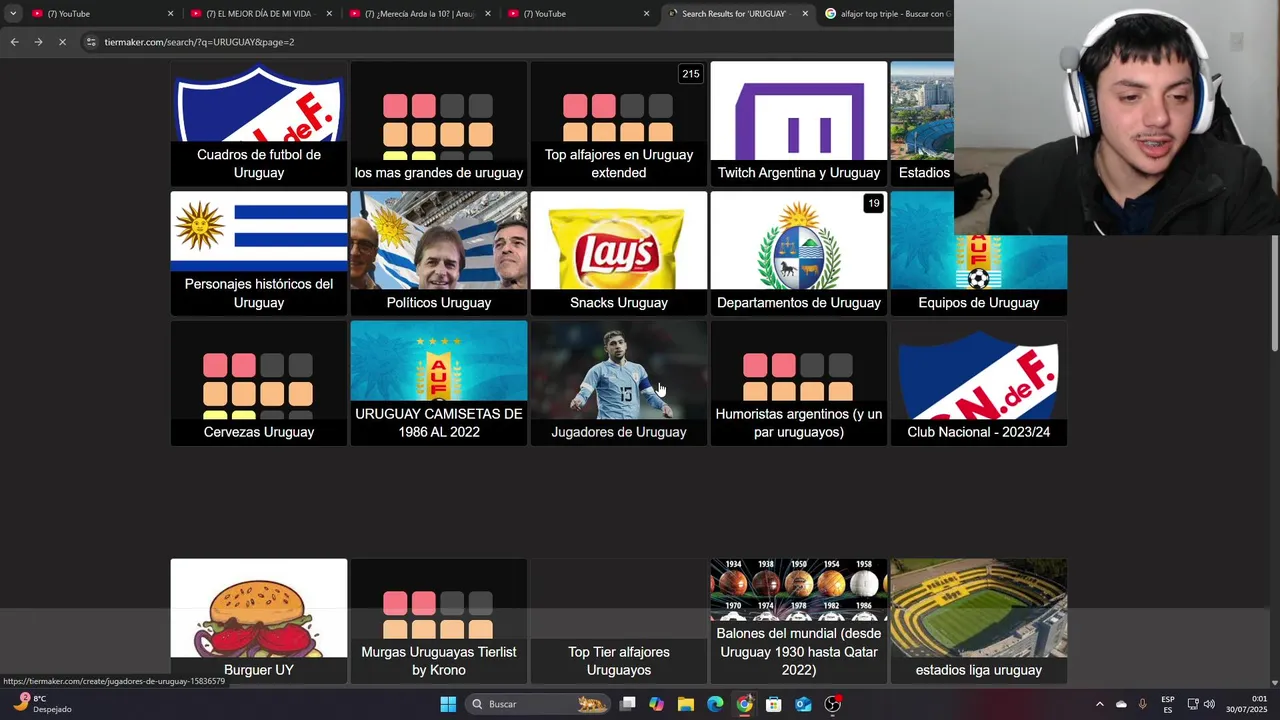Viewport: 1280px width, 720px height.
Task: Open the weather widget showing 8°C
Action: click(x=40, y=704)
